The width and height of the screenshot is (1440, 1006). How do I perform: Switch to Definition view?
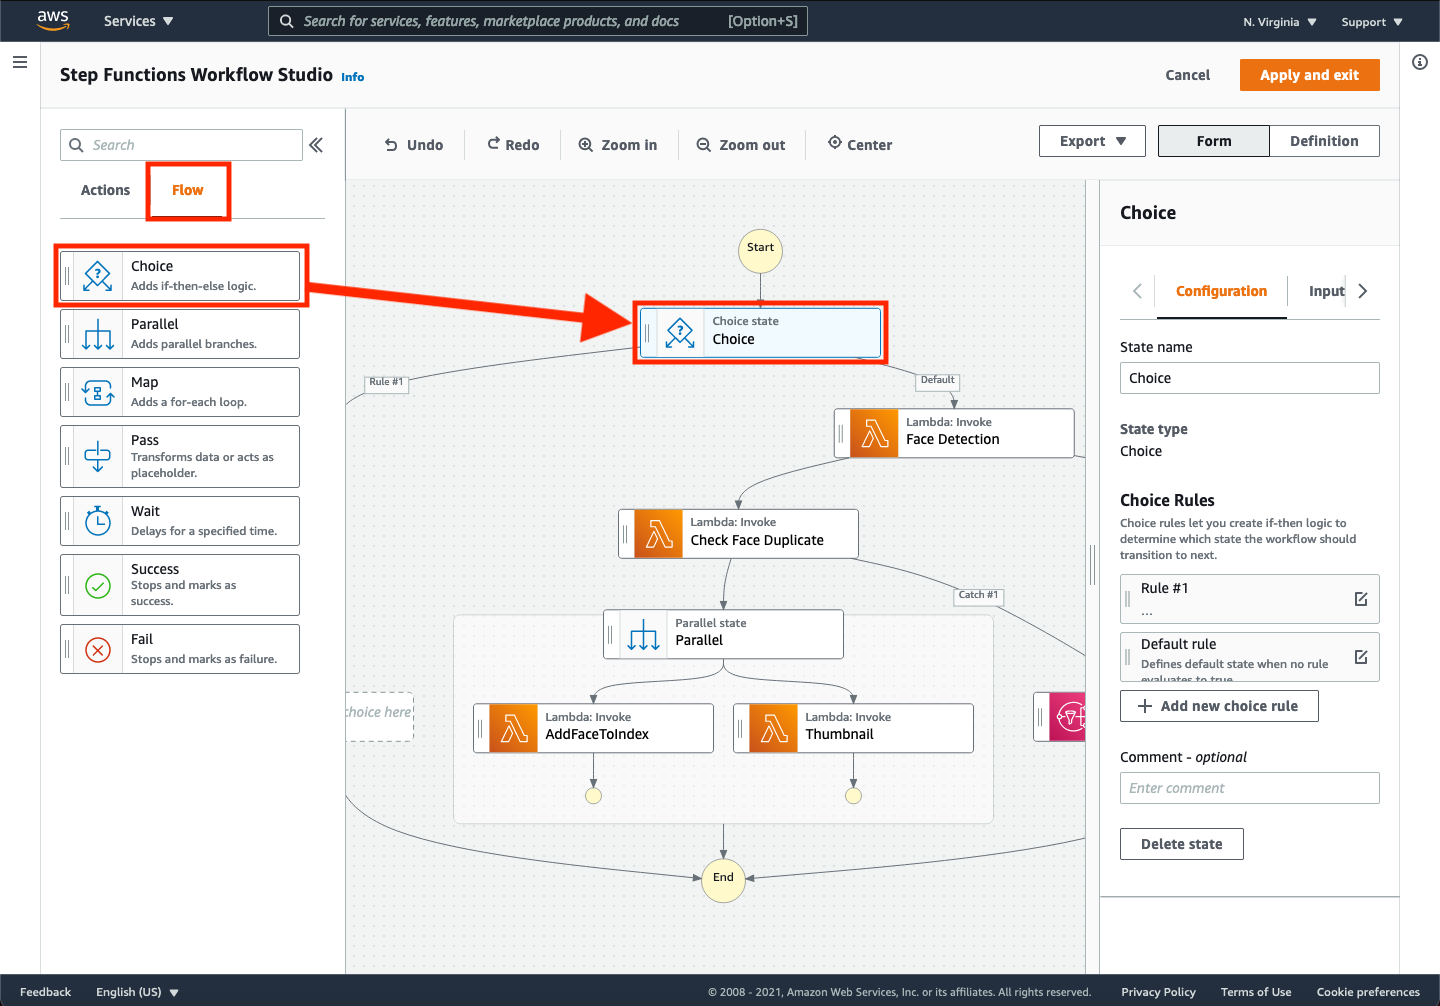click(1324, 141)
